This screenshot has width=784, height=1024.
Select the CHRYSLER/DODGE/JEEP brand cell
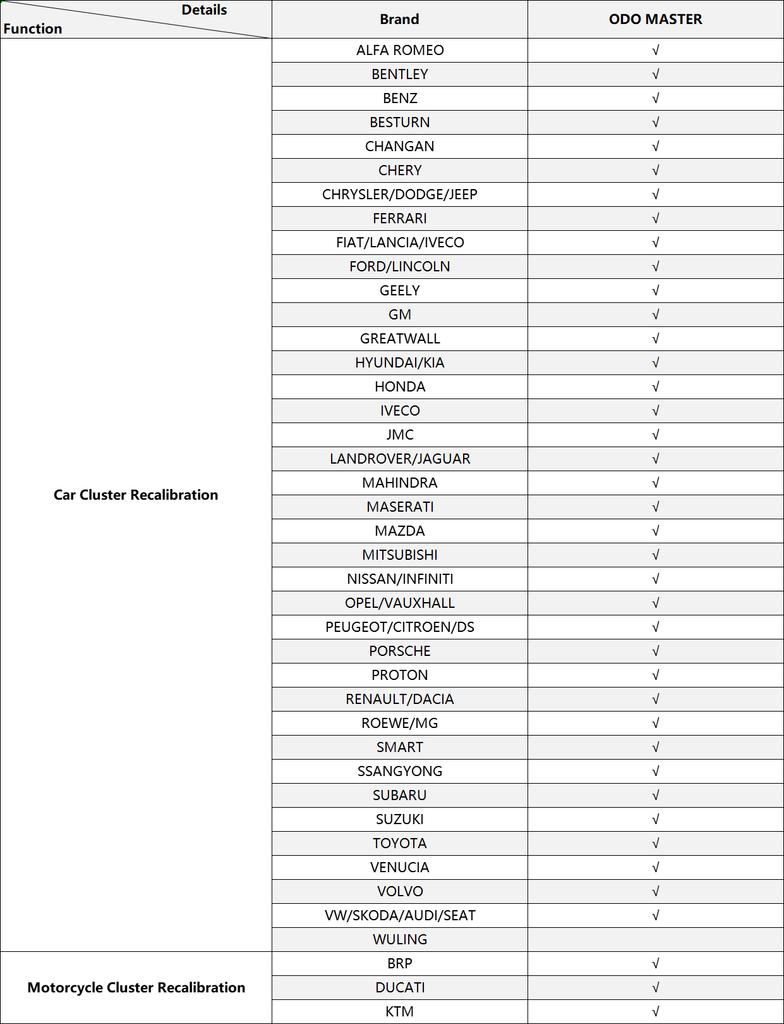click(x=400, y=194)
